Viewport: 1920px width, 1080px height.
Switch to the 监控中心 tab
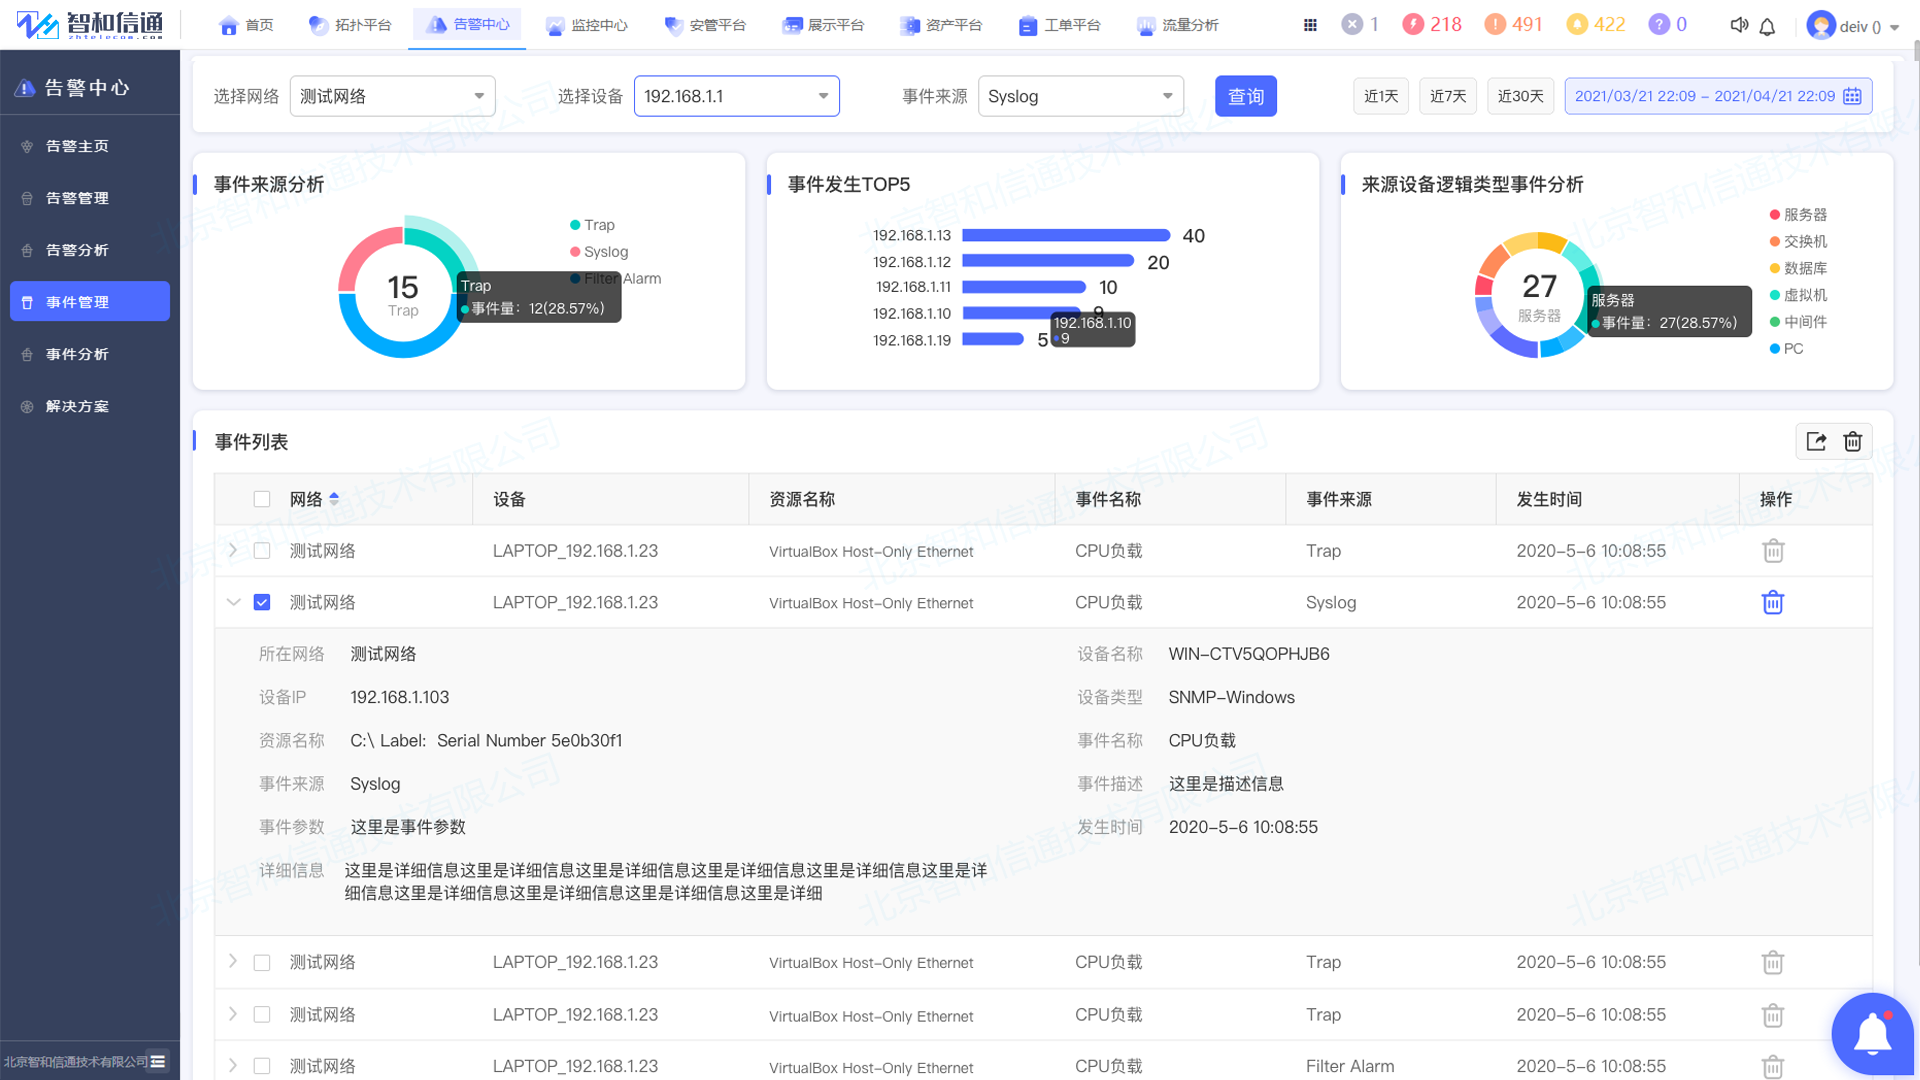point(587,25)
